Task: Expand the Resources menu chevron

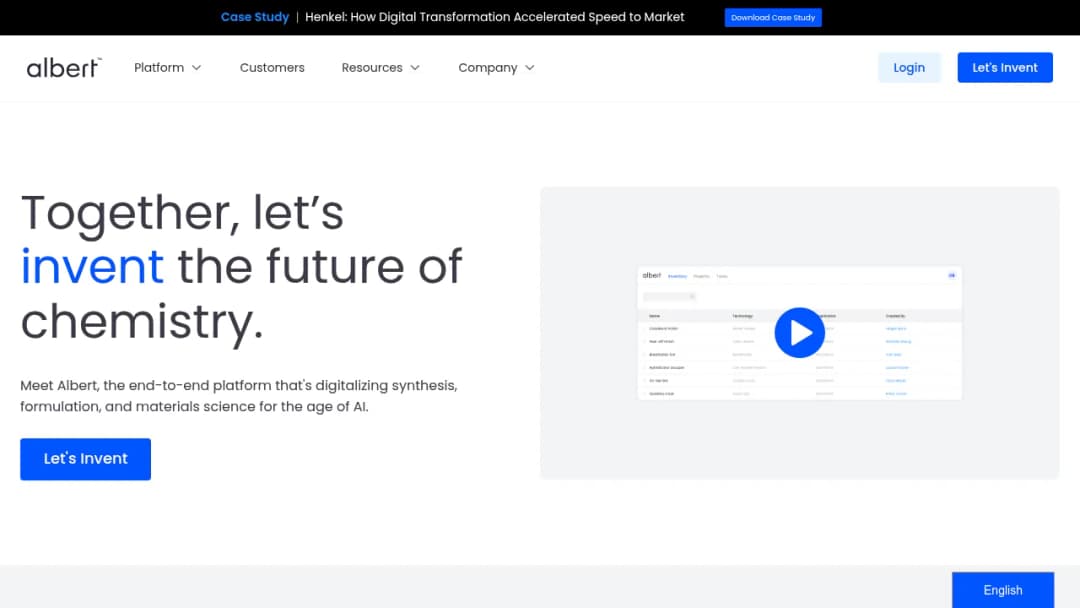Action: (415, 68)
